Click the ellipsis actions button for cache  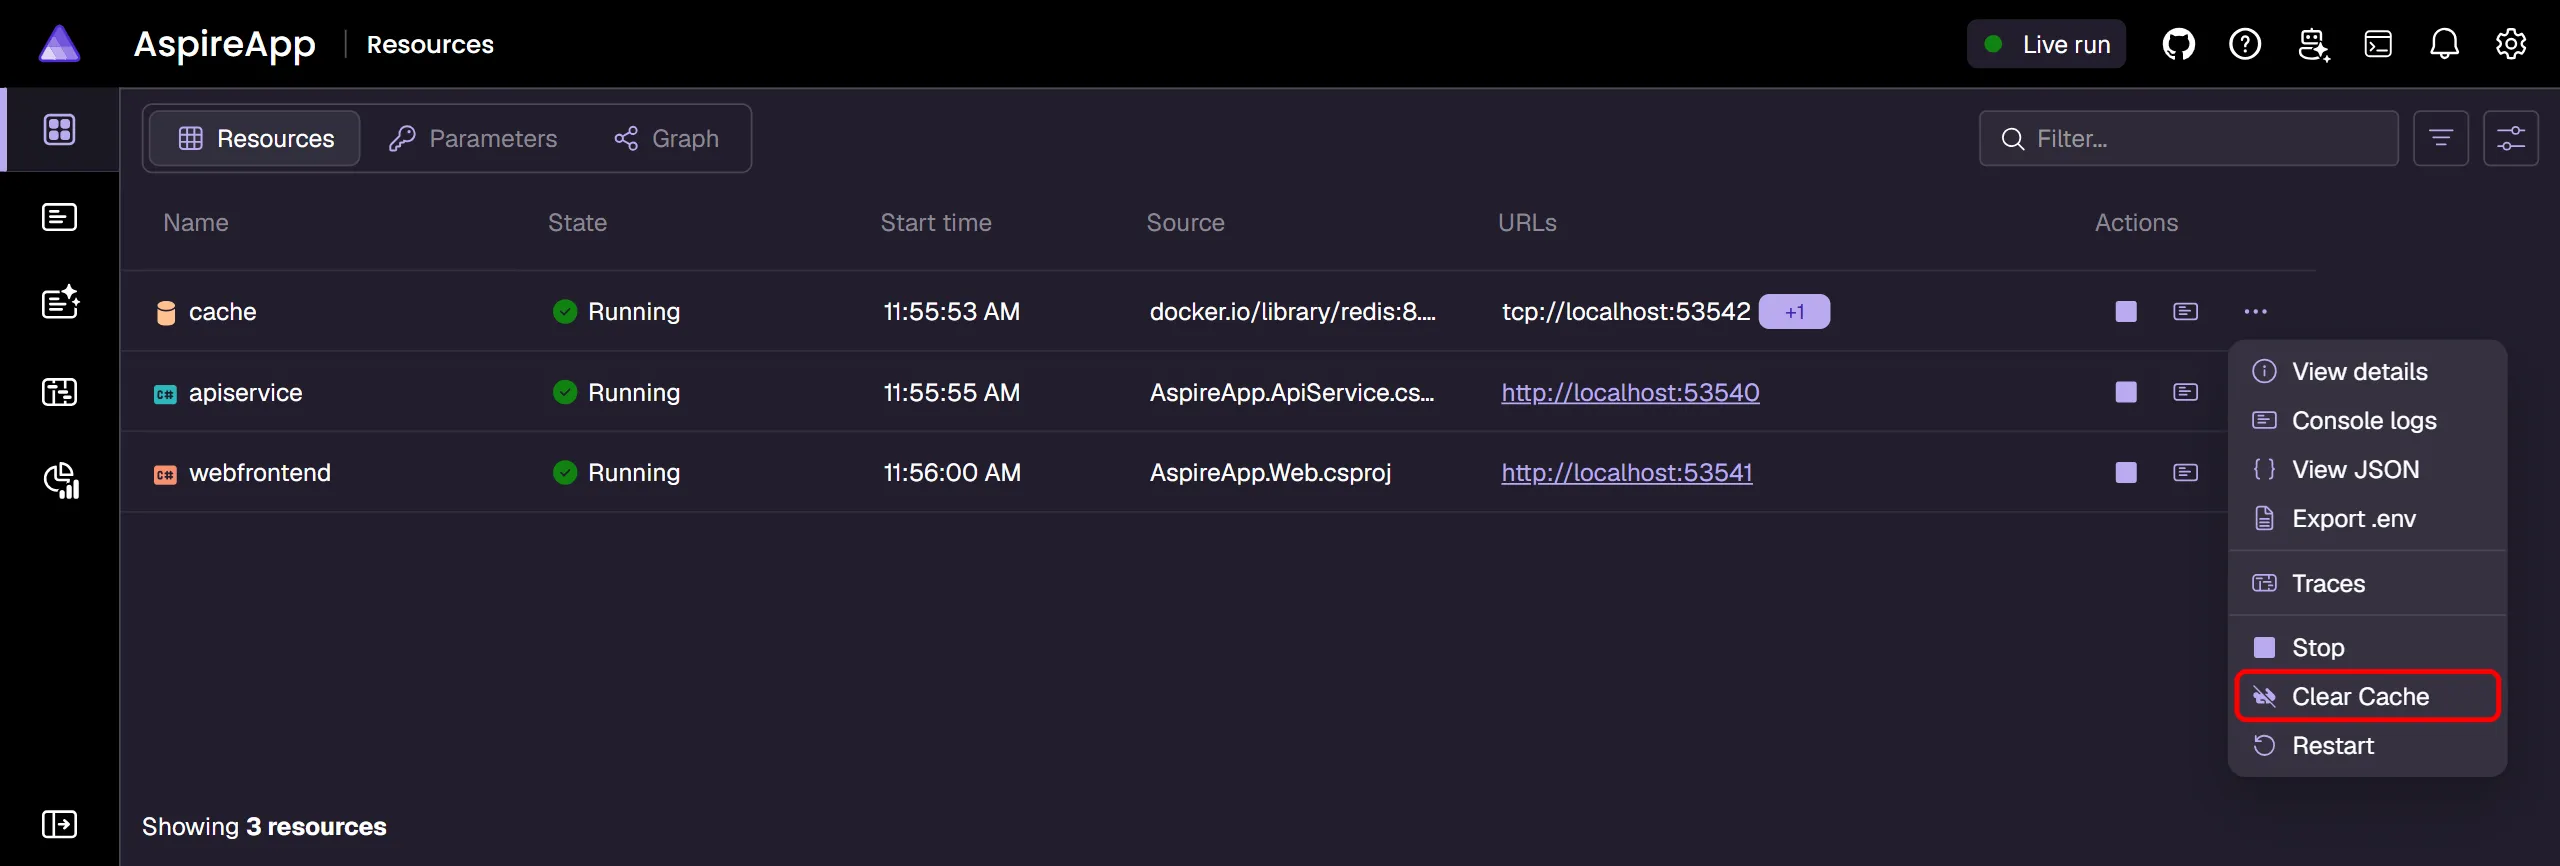click(2255, 312)
